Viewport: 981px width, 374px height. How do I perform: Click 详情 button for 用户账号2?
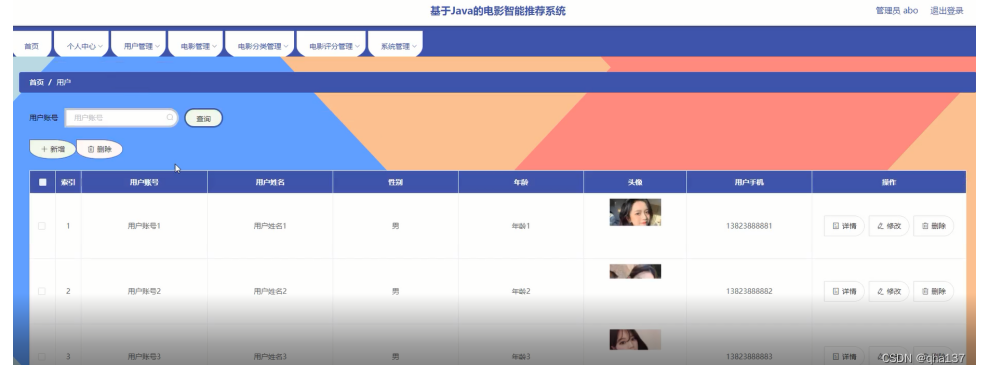[844, 291]
